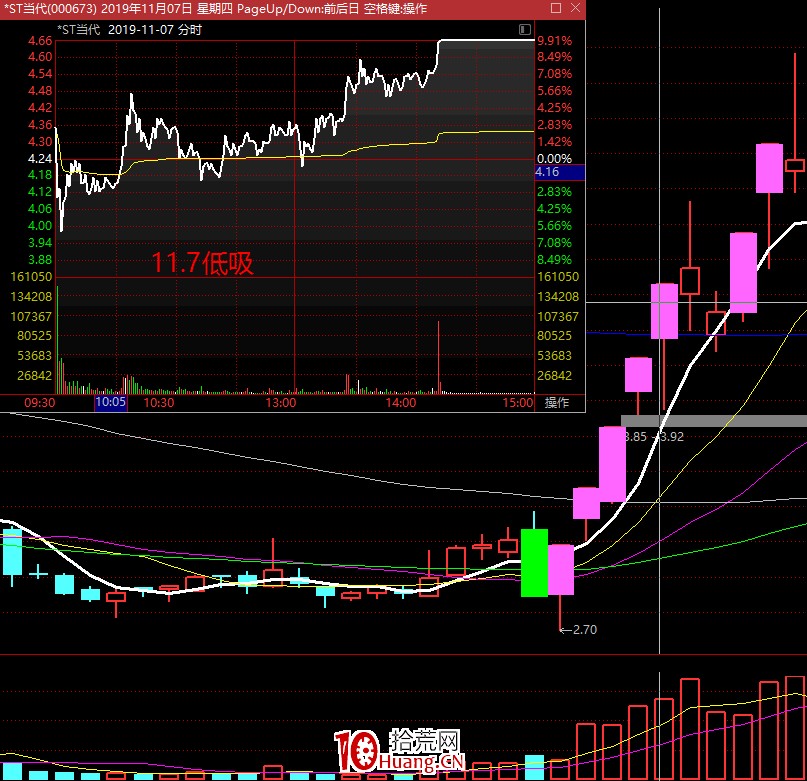Click the 0.00% baseline percentage label
Screen dimensions: 807x781
(x=555, y=159)
